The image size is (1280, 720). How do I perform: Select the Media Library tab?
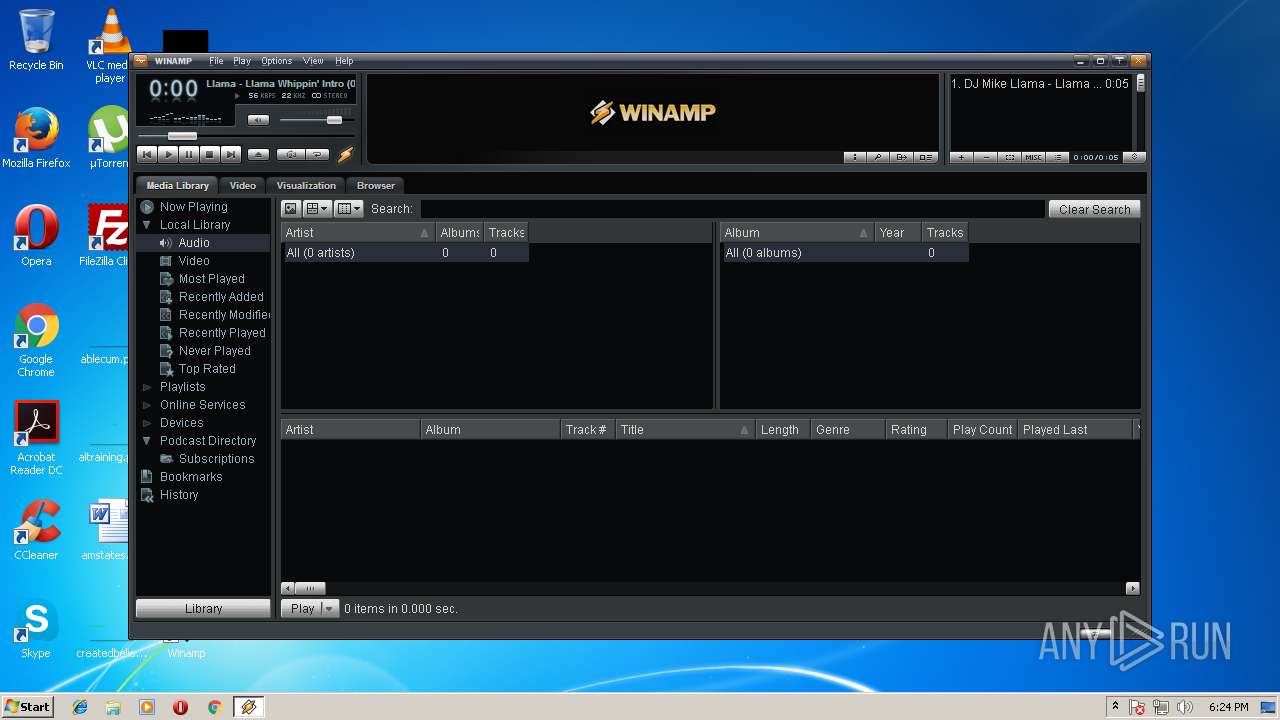point(178,185)
